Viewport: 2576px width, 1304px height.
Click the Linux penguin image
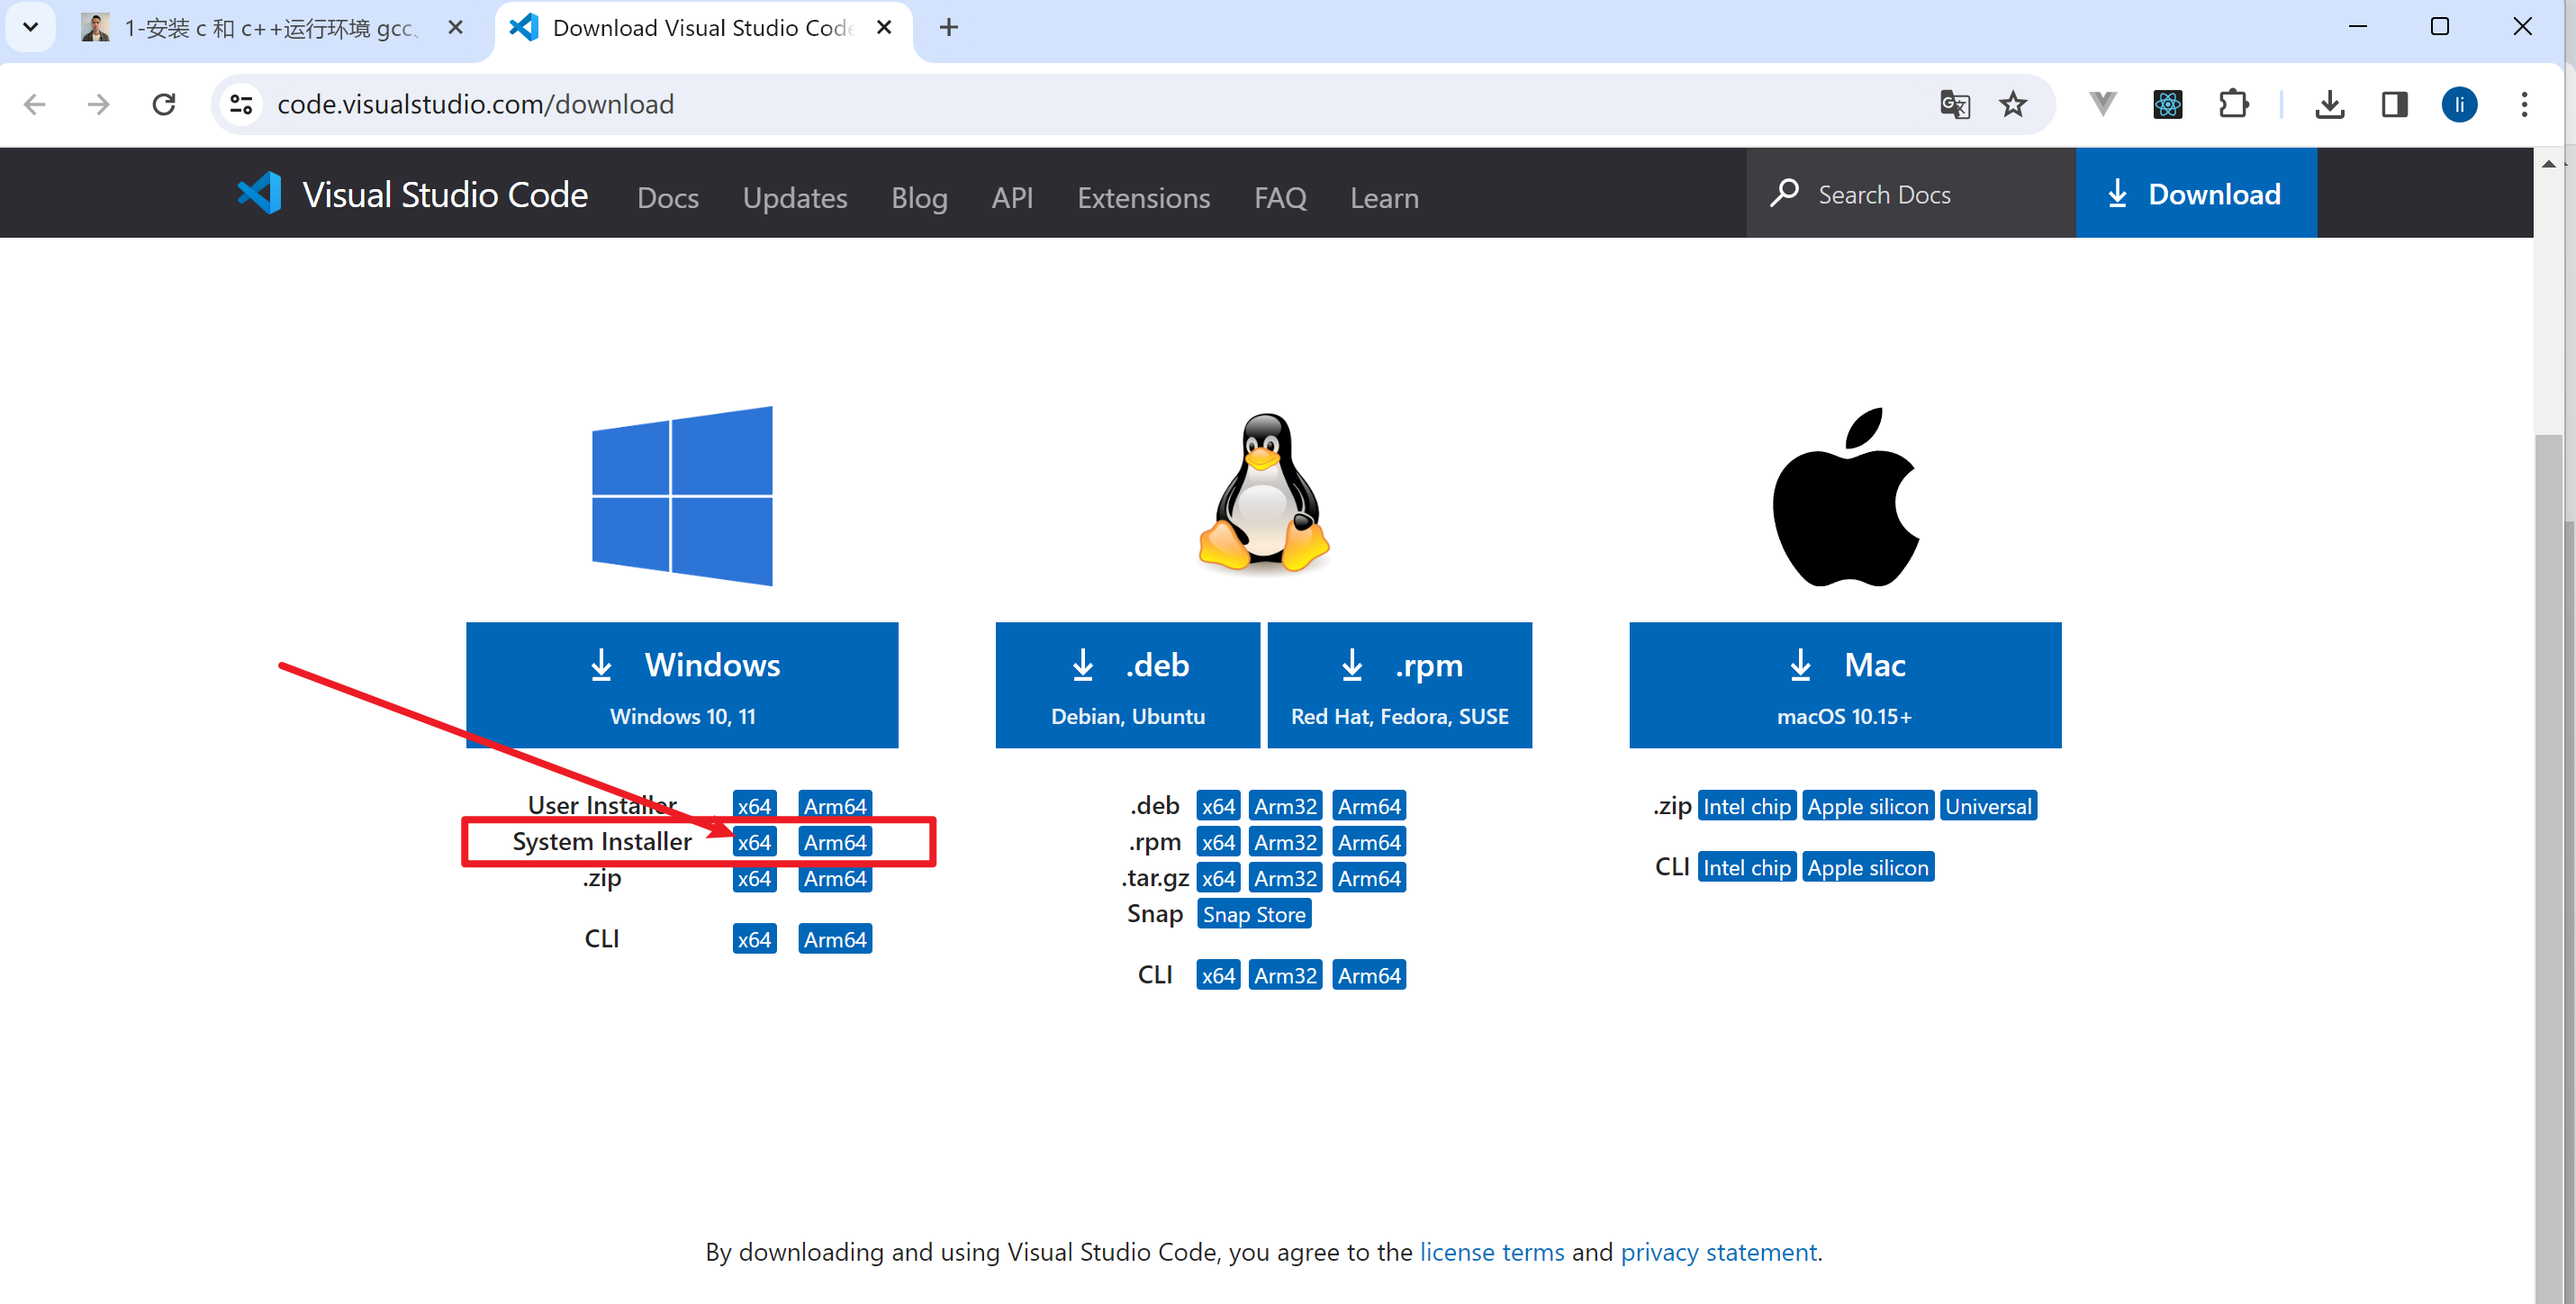(x=1264, y=494)
